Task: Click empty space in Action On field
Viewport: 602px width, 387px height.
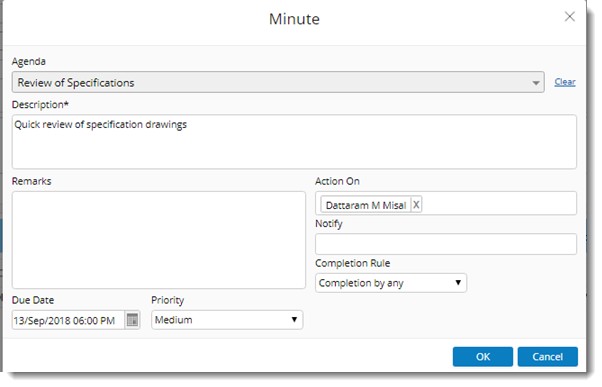Action: [499, 203]
